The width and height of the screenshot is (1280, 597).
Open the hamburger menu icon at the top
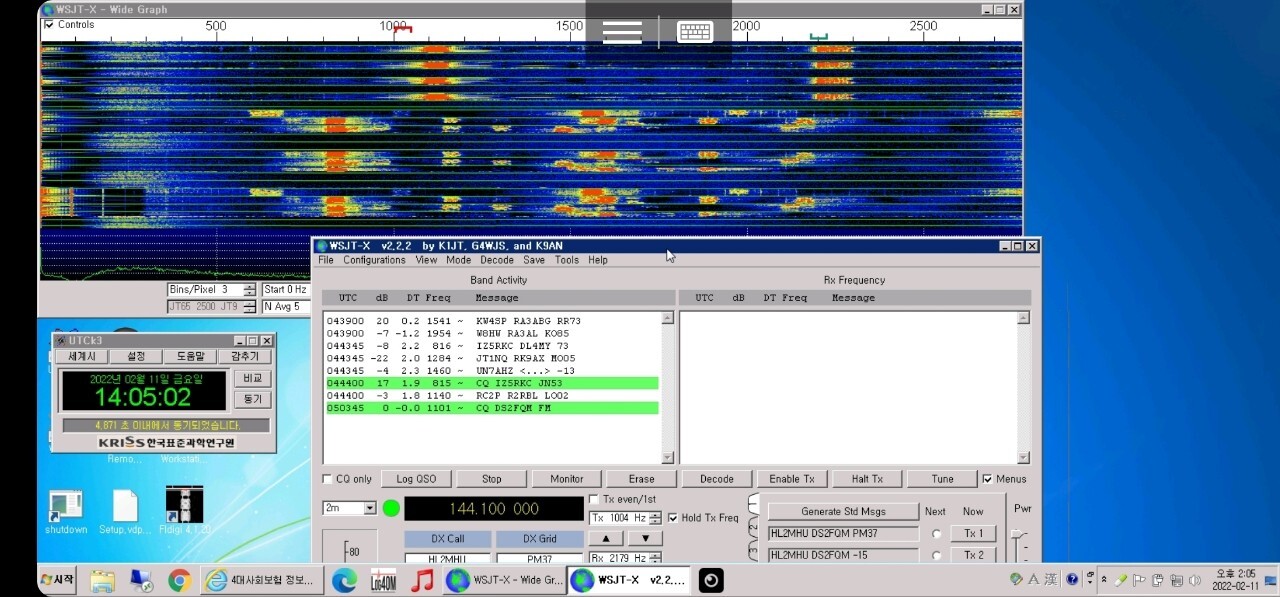click(x=622, y=31)
